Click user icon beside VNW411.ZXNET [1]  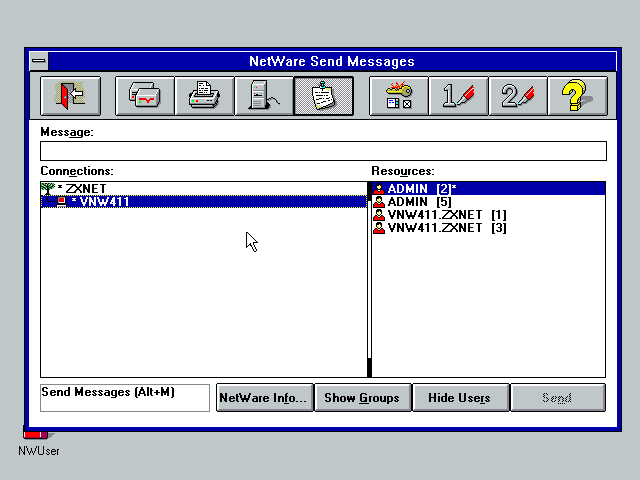[x=379, y=215]
